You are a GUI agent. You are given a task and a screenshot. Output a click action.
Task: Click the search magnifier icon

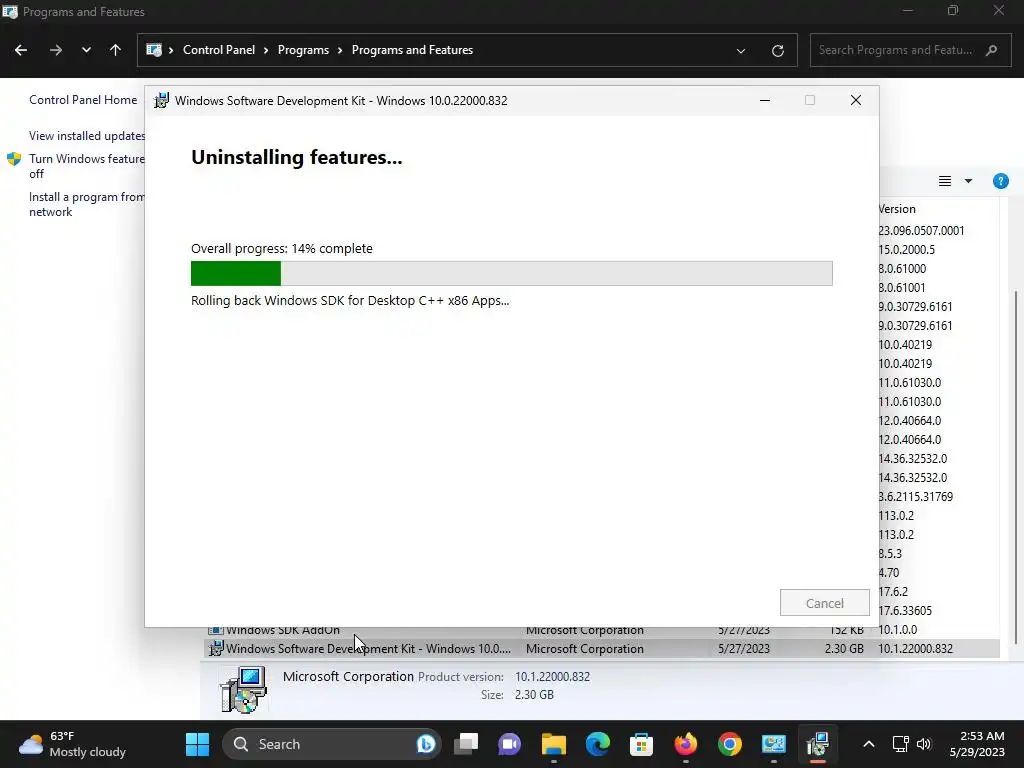(x=991, y=50)
